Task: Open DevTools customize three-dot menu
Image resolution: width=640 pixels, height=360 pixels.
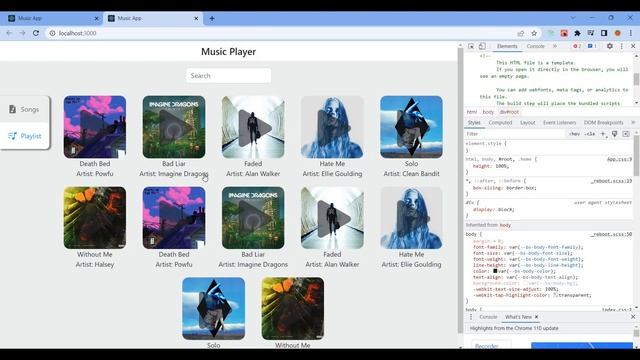Action: (x=622, y=46)
